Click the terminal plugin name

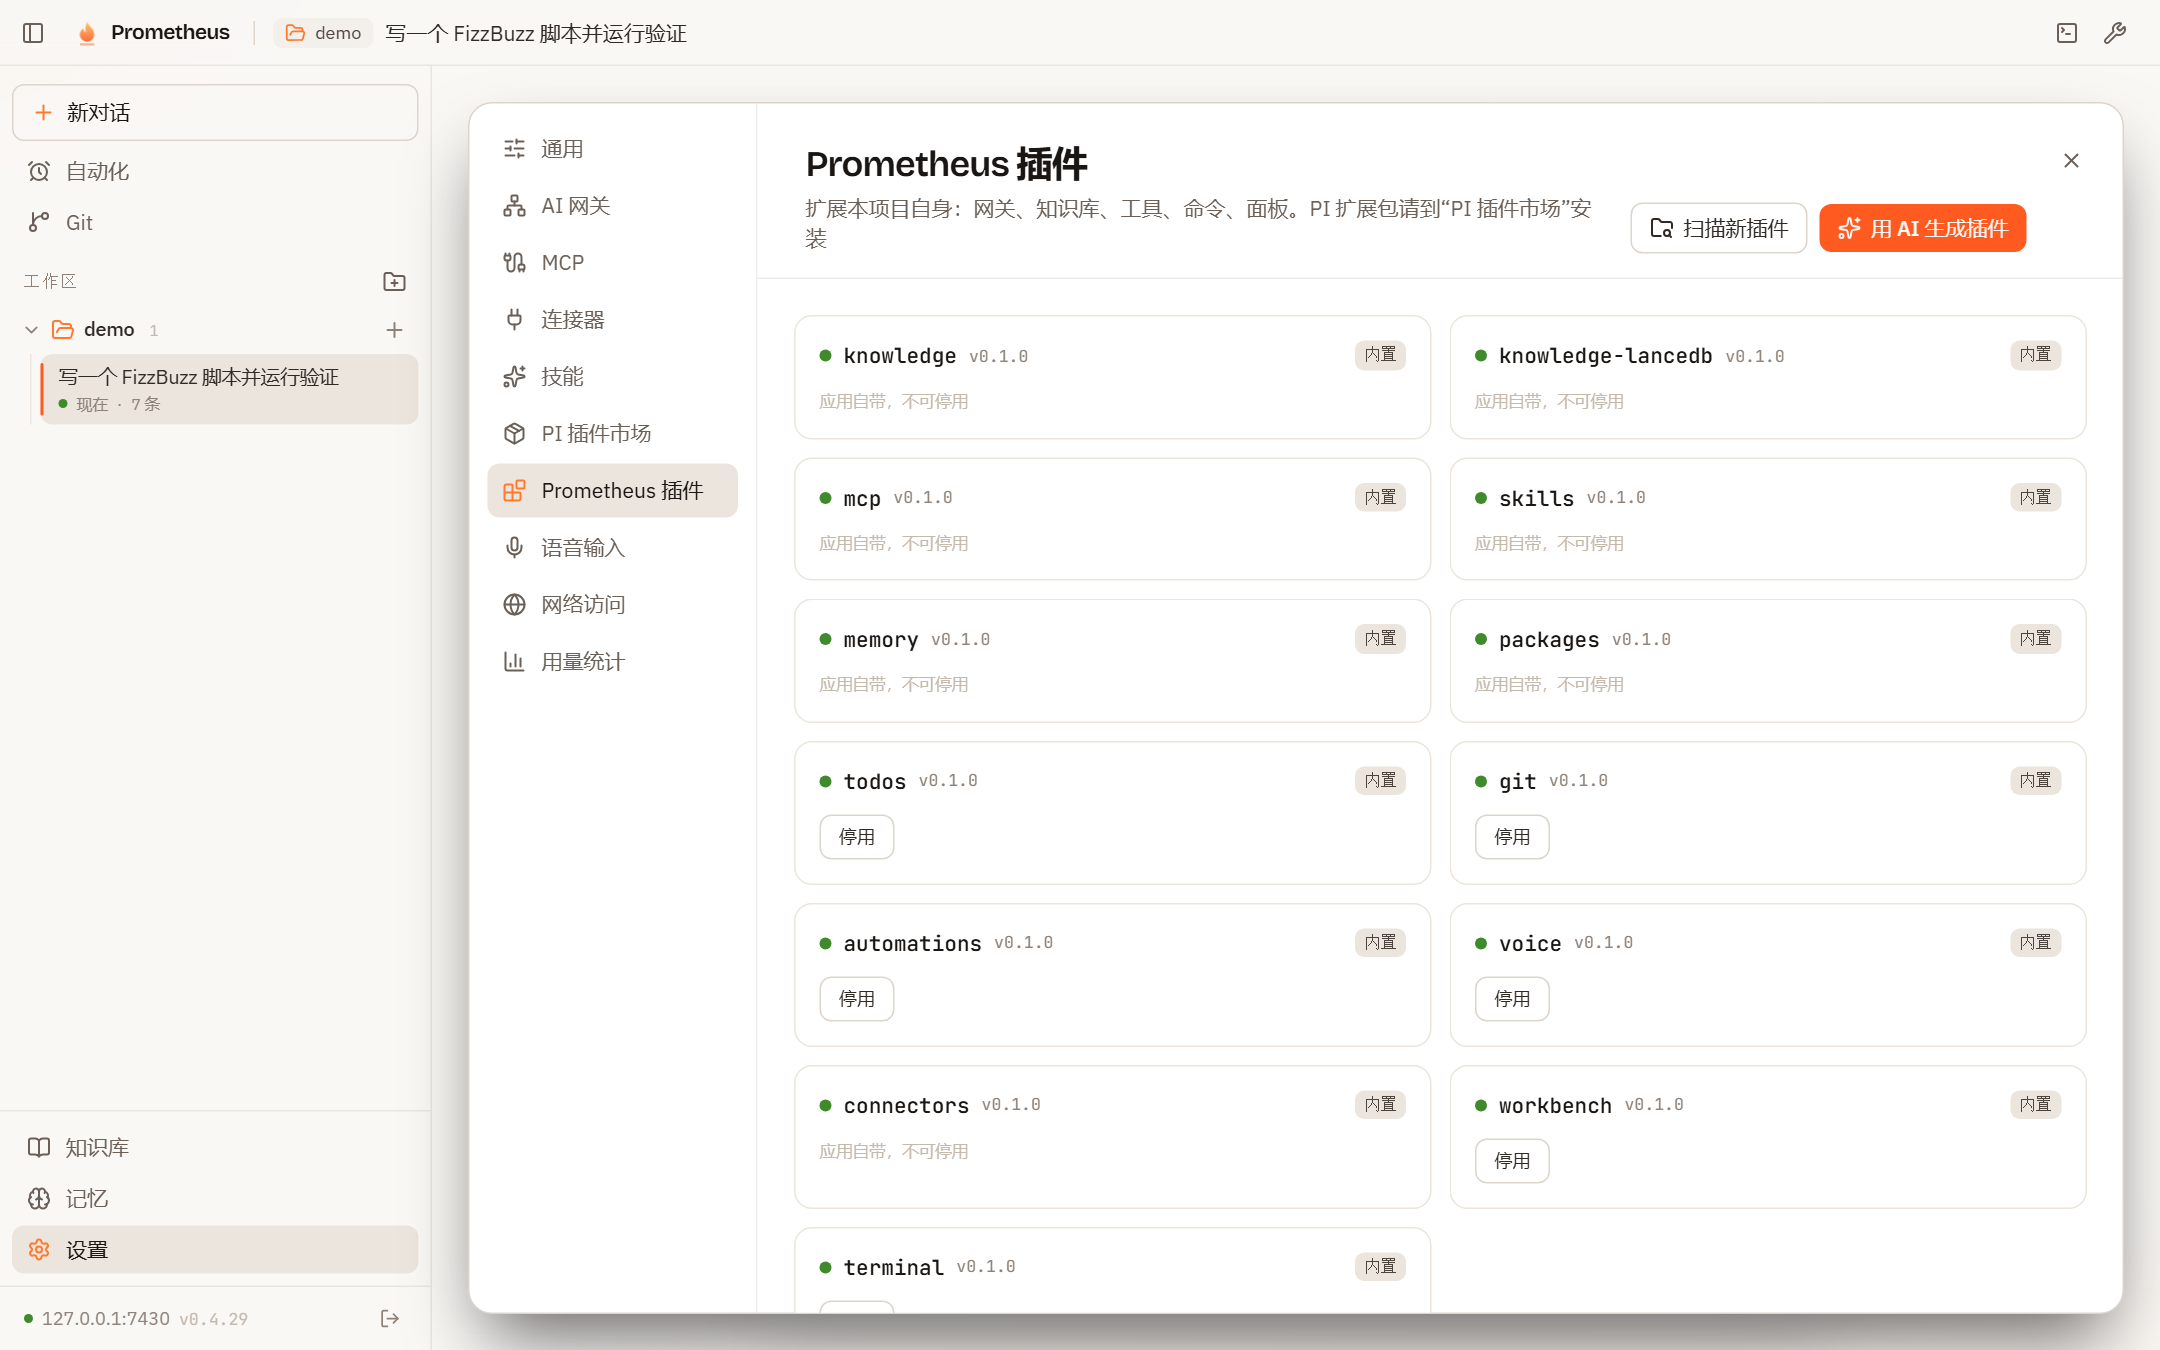tap(893, 1268)
